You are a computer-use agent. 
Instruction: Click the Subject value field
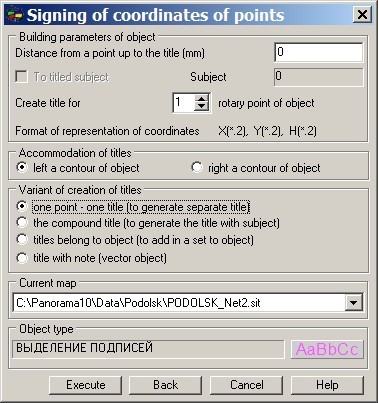point(319,77)
